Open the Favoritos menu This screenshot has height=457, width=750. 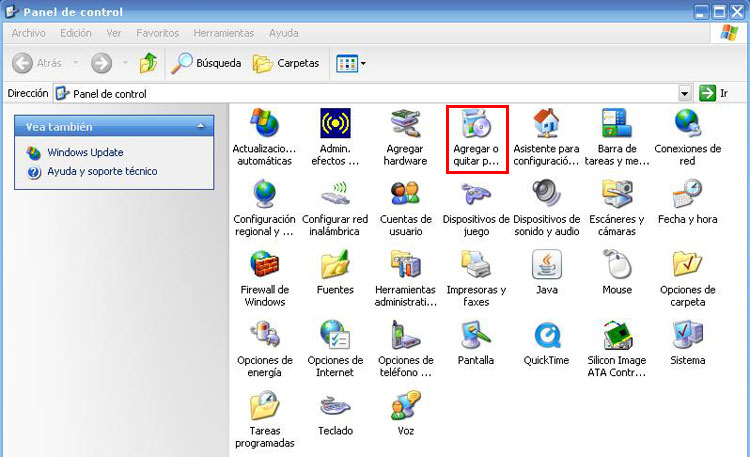click(157, 33)
